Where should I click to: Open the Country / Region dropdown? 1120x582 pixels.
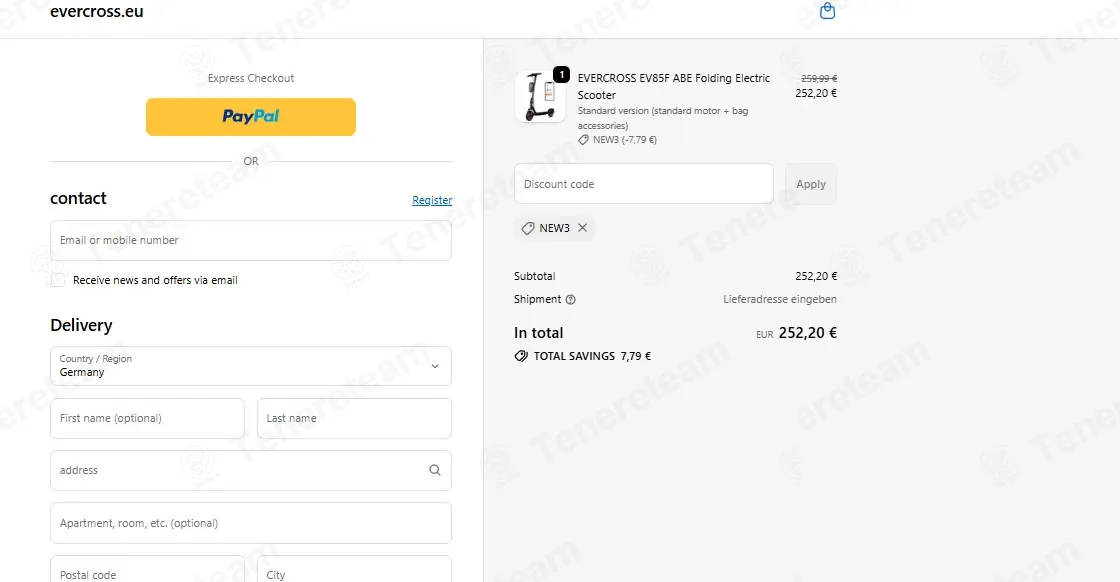click(251, 366)
